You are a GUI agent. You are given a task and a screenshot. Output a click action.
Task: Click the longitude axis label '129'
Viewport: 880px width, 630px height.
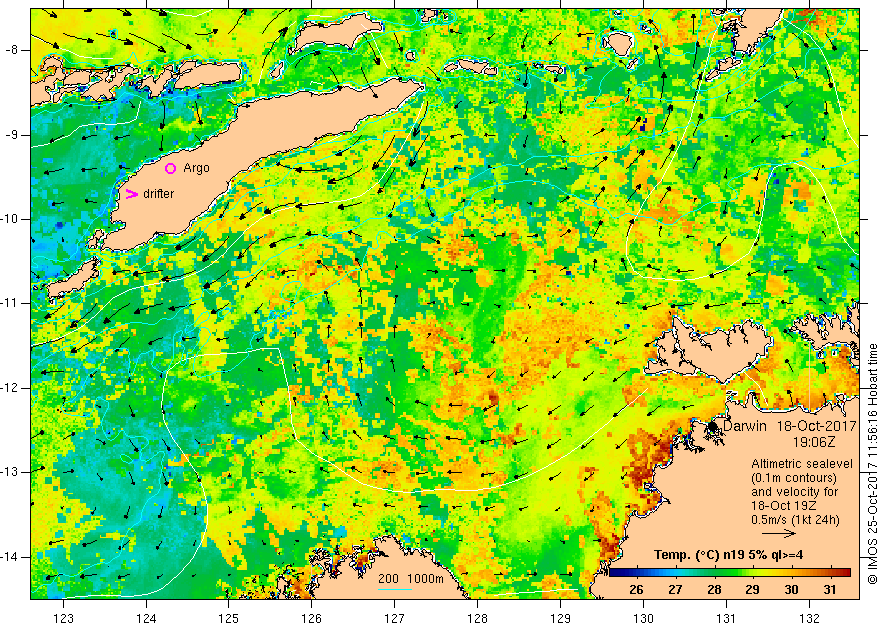561,619
